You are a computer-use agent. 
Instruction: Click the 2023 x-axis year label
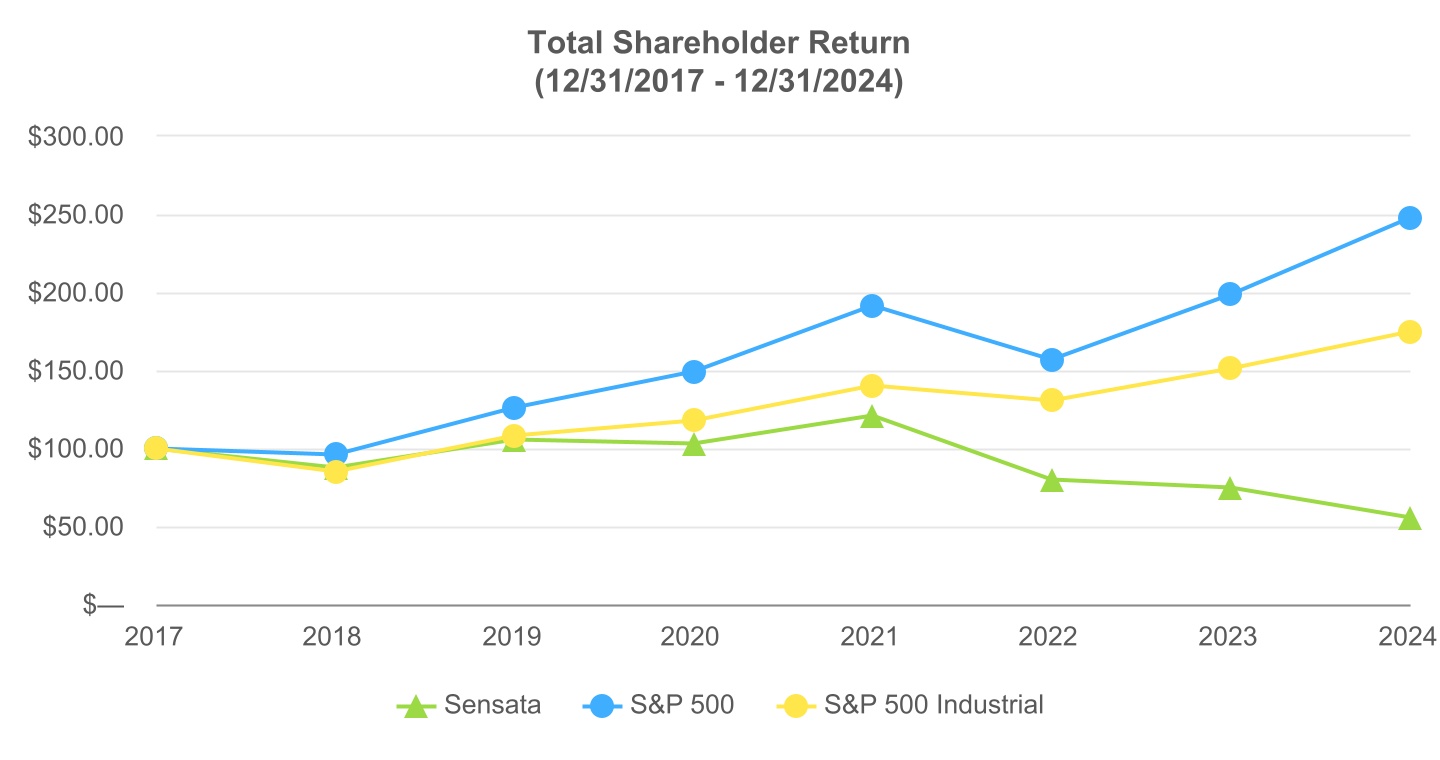click(x=1230, y=637)
